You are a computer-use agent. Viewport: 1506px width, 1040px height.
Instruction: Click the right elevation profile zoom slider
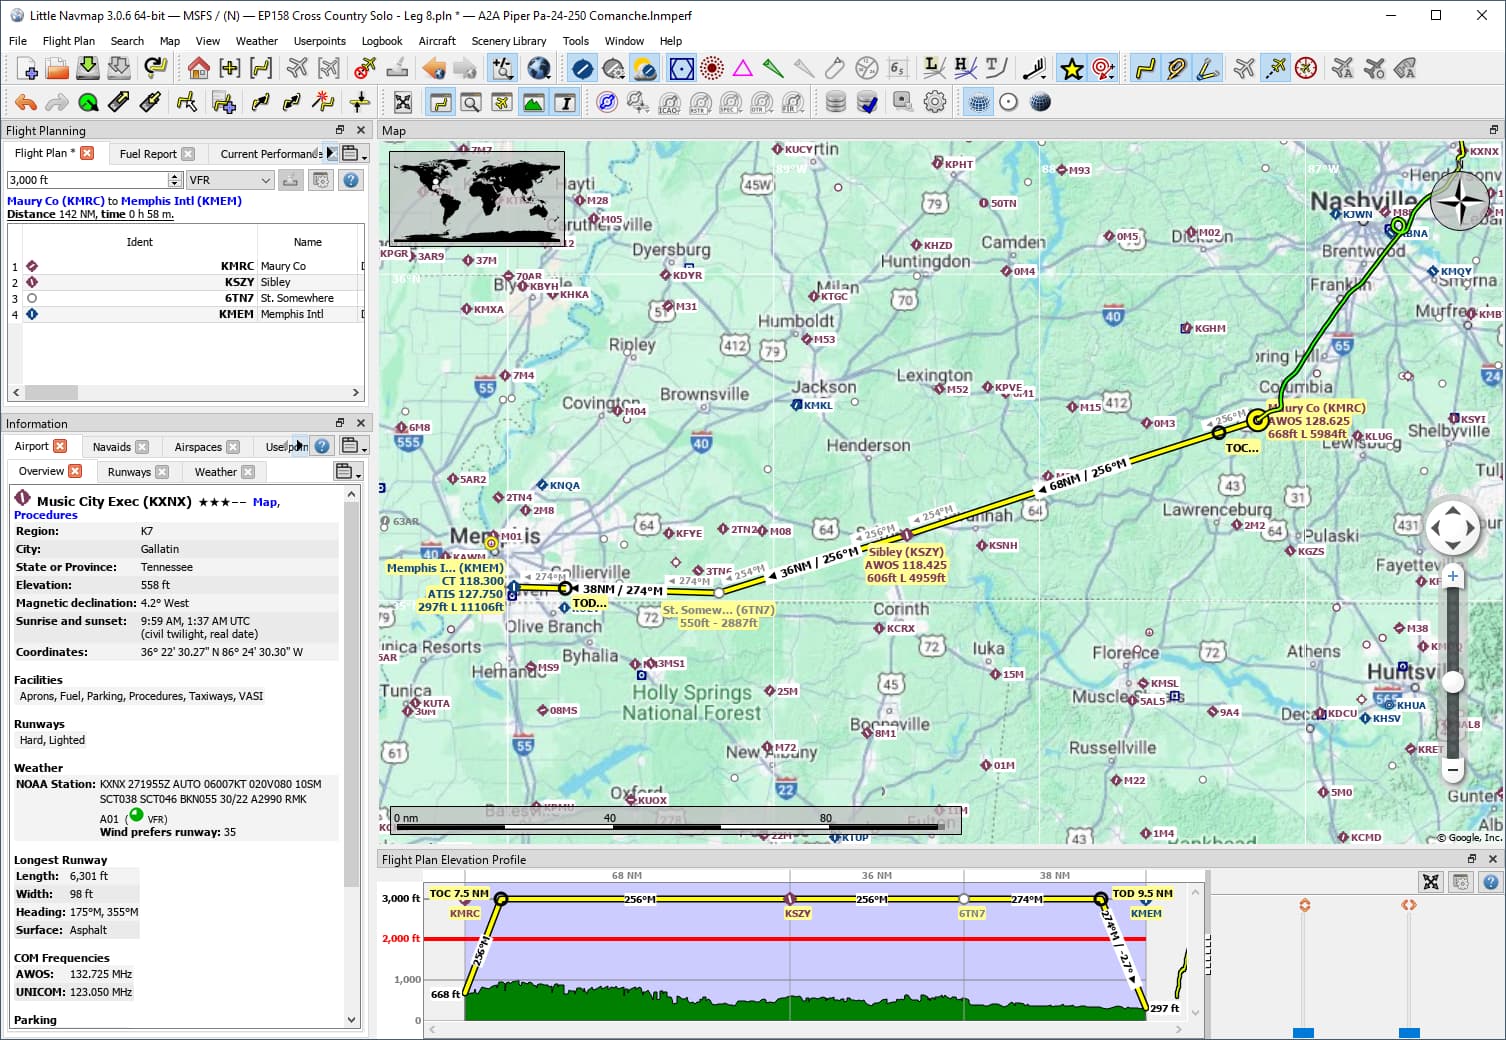tap(1409, 1032)
